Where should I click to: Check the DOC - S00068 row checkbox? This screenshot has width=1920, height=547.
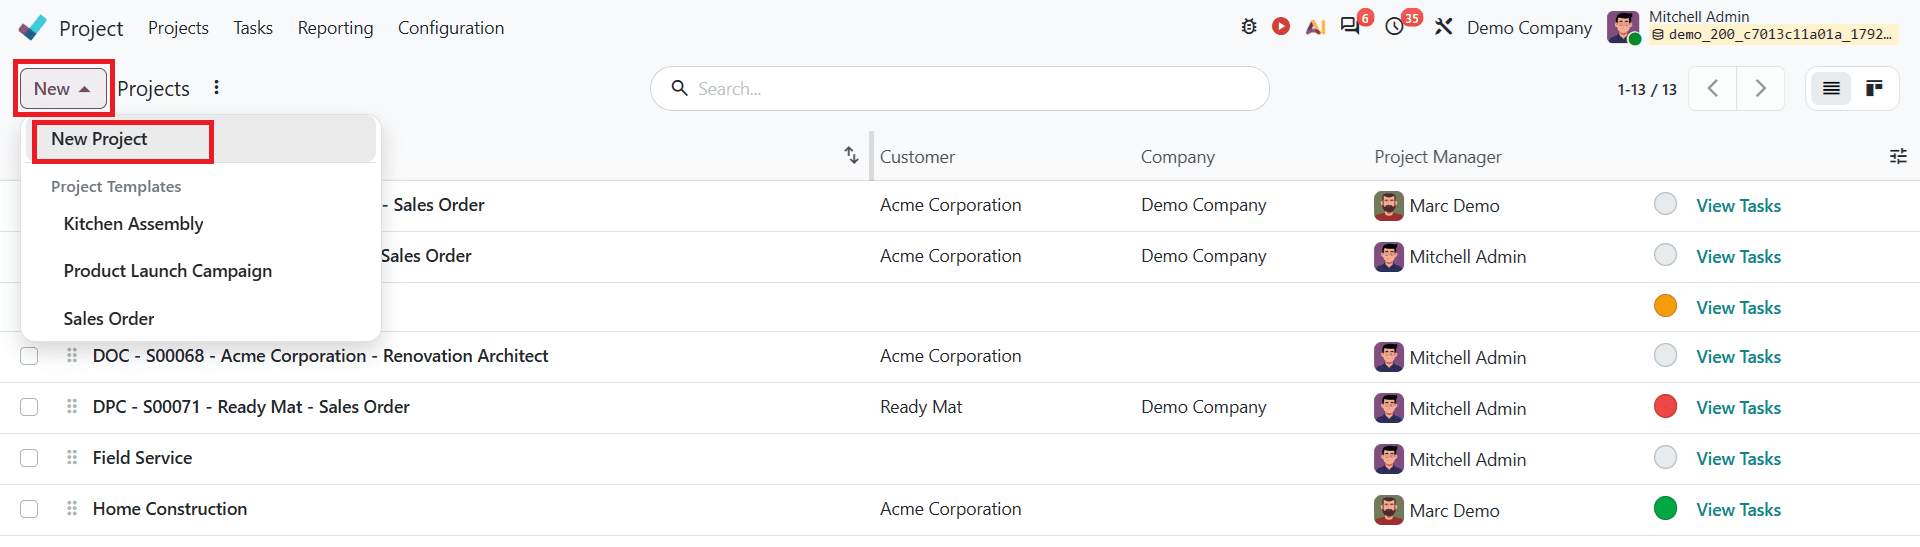click(x=29, y=356)
